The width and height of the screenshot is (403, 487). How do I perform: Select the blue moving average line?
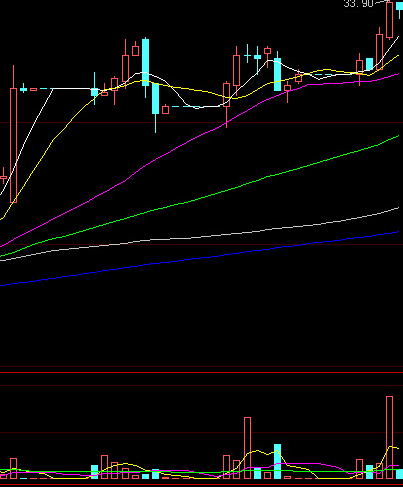pos(200,259)
